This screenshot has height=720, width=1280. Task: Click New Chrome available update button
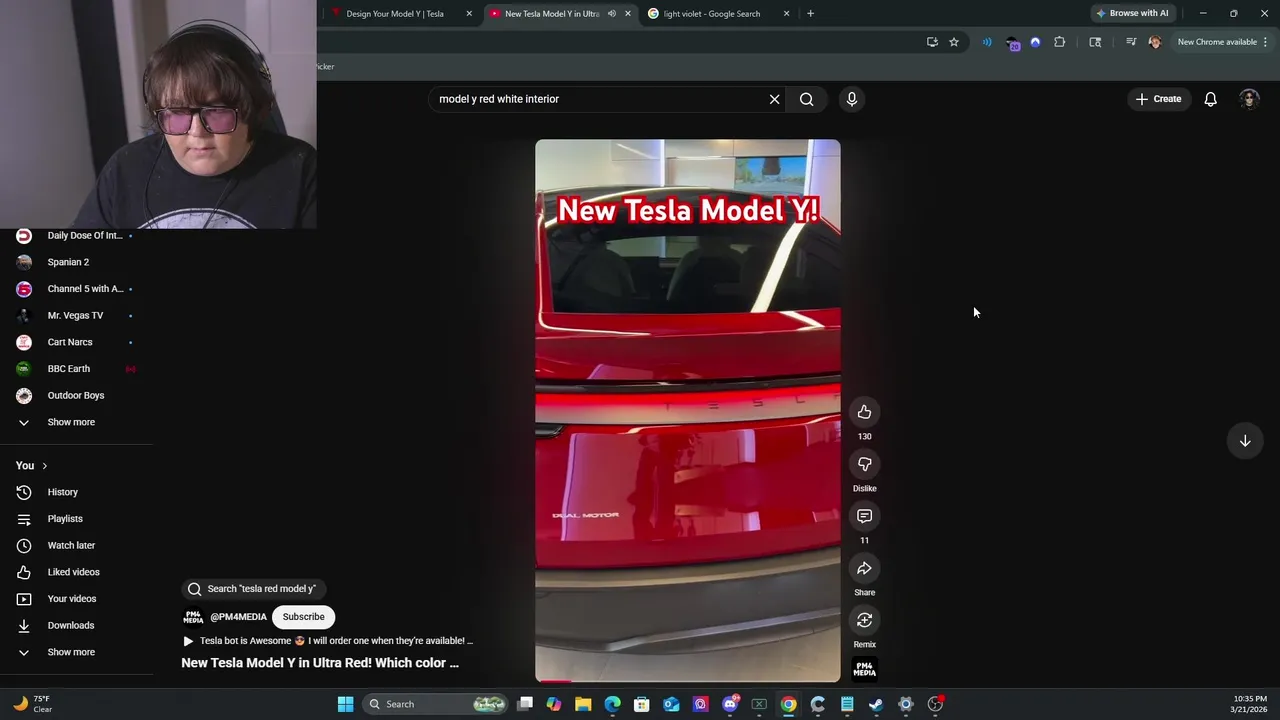pyautogui.click(x=1222, y=42)
